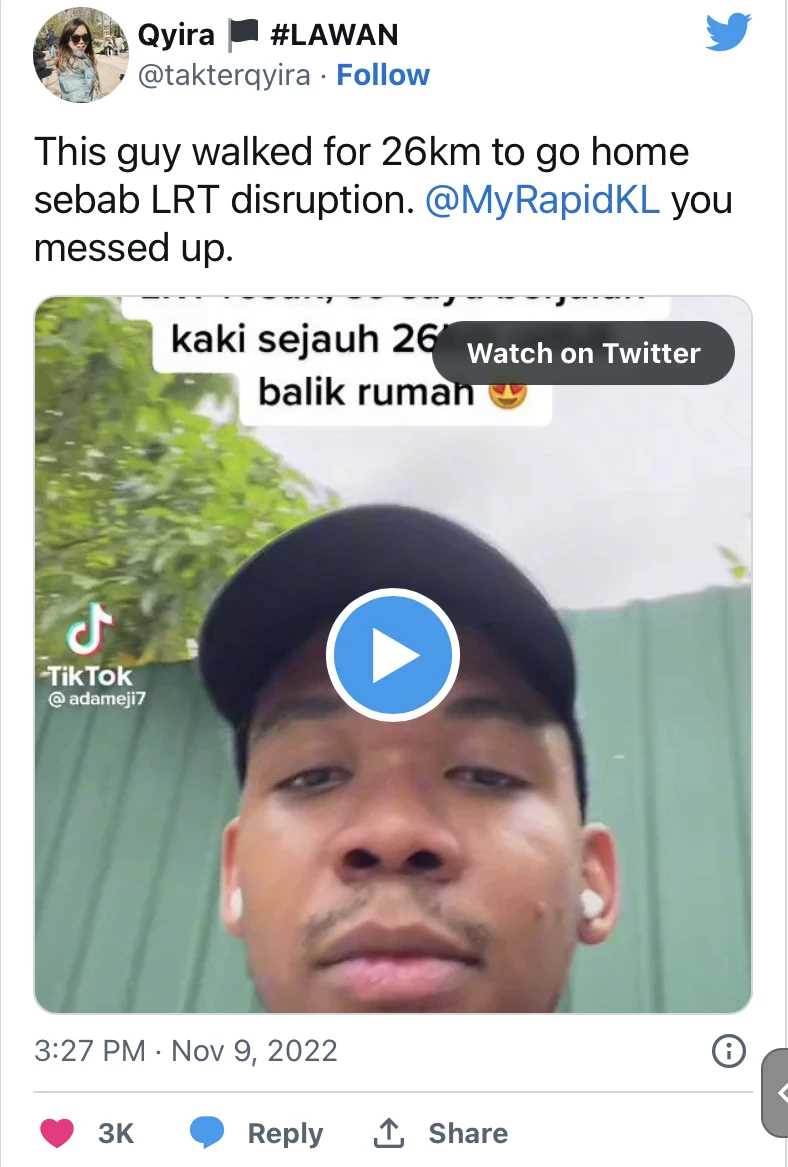Open the tweet info circle icon
Screen dimensions: 788x1167
point(728,1051)
